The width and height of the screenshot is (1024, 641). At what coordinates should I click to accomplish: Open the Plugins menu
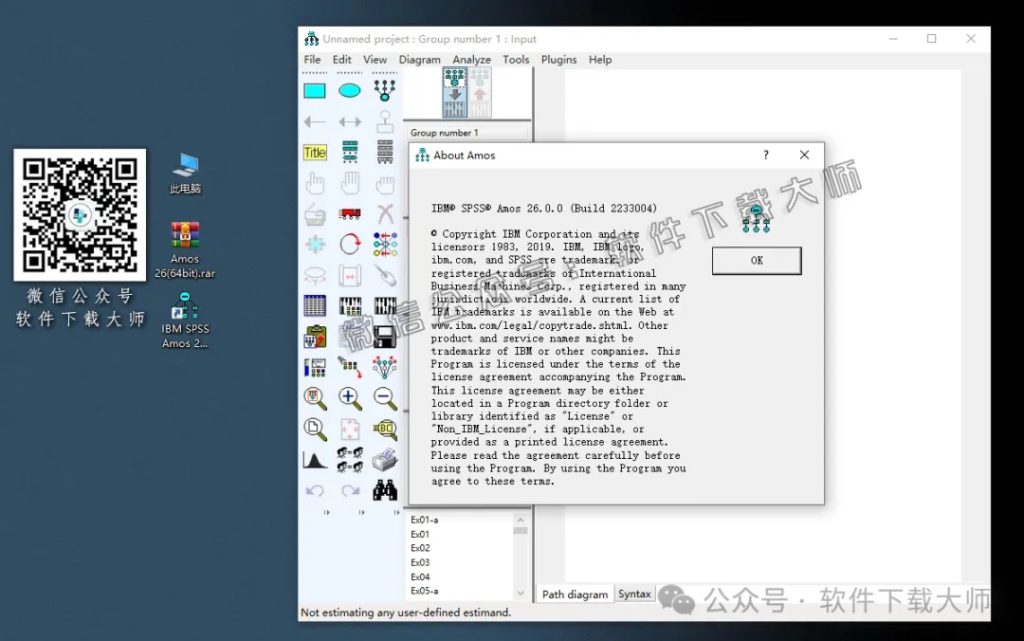(558, 59)
